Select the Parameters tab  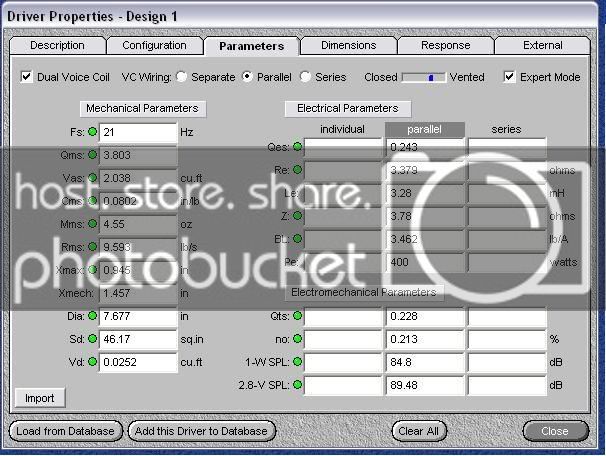point(252,46)
